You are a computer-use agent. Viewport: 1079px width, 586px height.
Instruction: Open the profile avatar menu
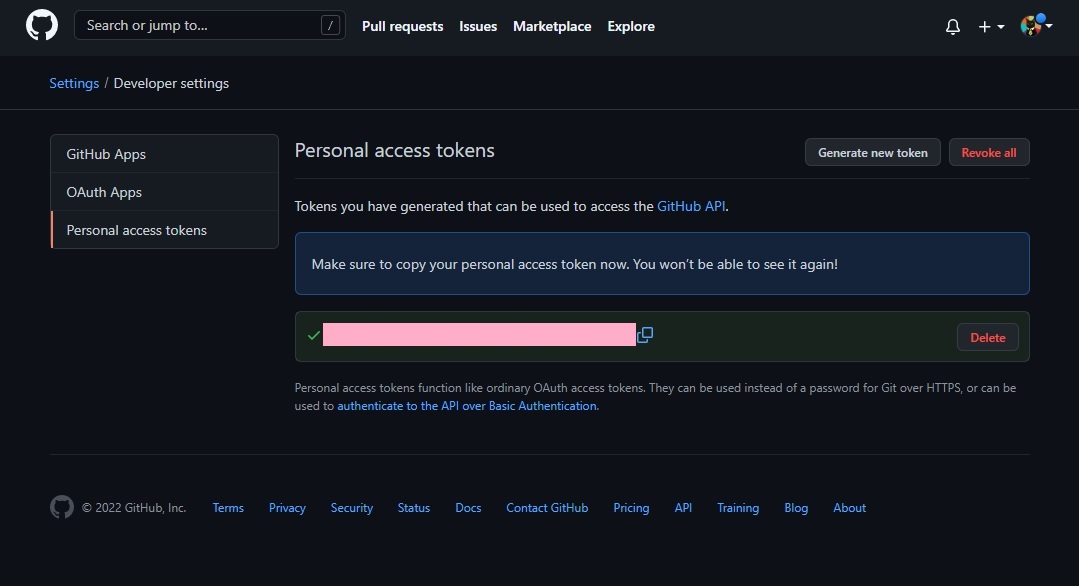1036,26
